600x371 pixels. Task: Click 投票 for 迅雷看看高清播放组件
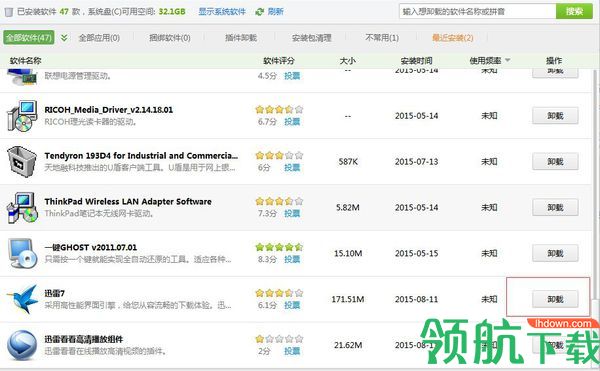(x=292, y=351)
